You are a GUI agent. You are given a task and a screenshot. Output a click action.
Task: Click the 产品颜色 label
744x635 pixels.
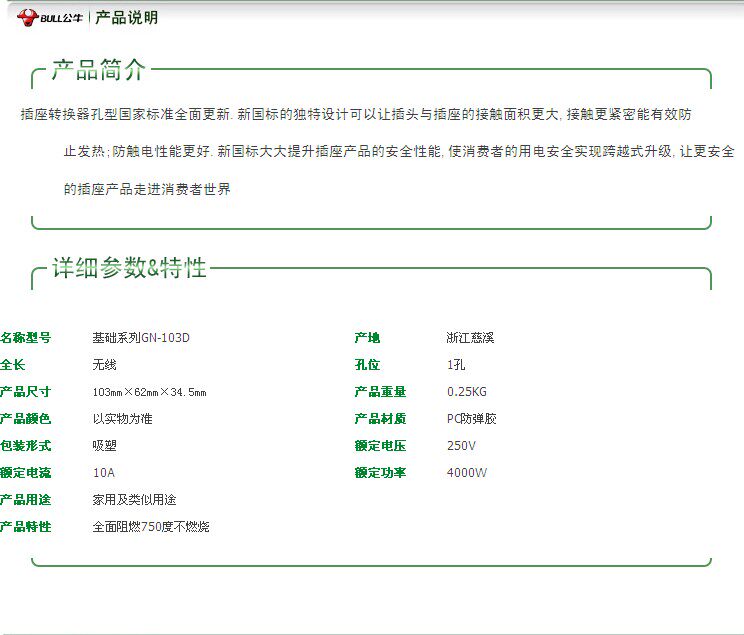25,419
